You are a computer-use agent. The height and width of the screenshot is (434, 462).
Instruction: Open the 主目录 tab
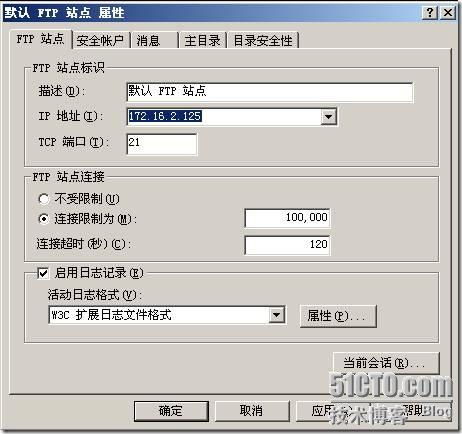(203, 41)
